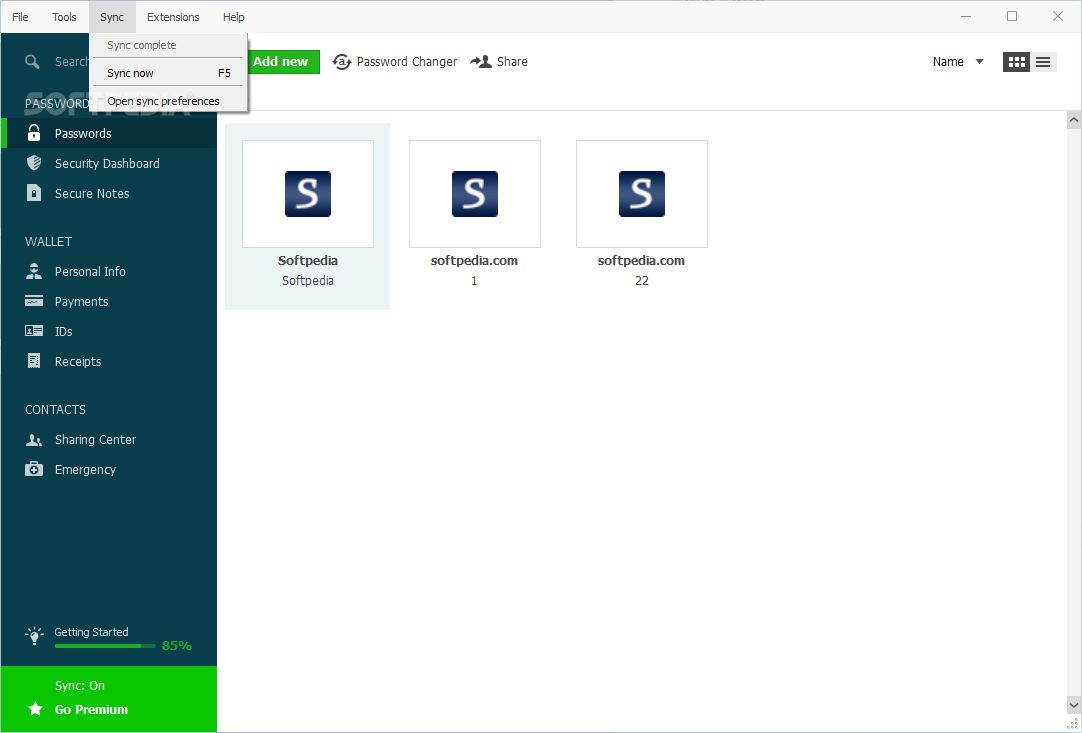The width and height of the screenshot is (1082, 733).
Task: Click the Password Changer icon
Action: (x=342, y=61)
